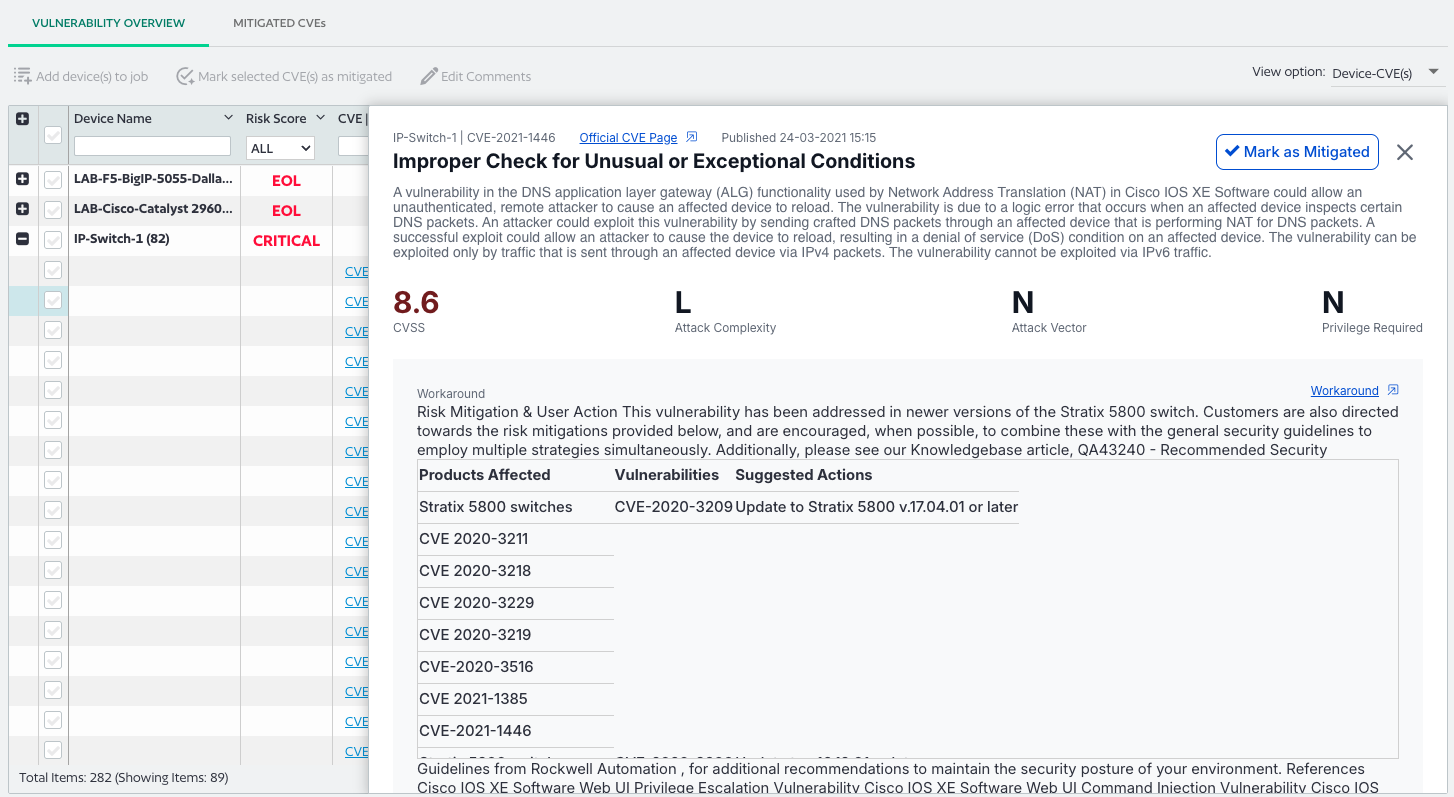Screen dimensions: 1454x797
Task: Click the Device Name filter input field
Action: [x=152, y=147]
